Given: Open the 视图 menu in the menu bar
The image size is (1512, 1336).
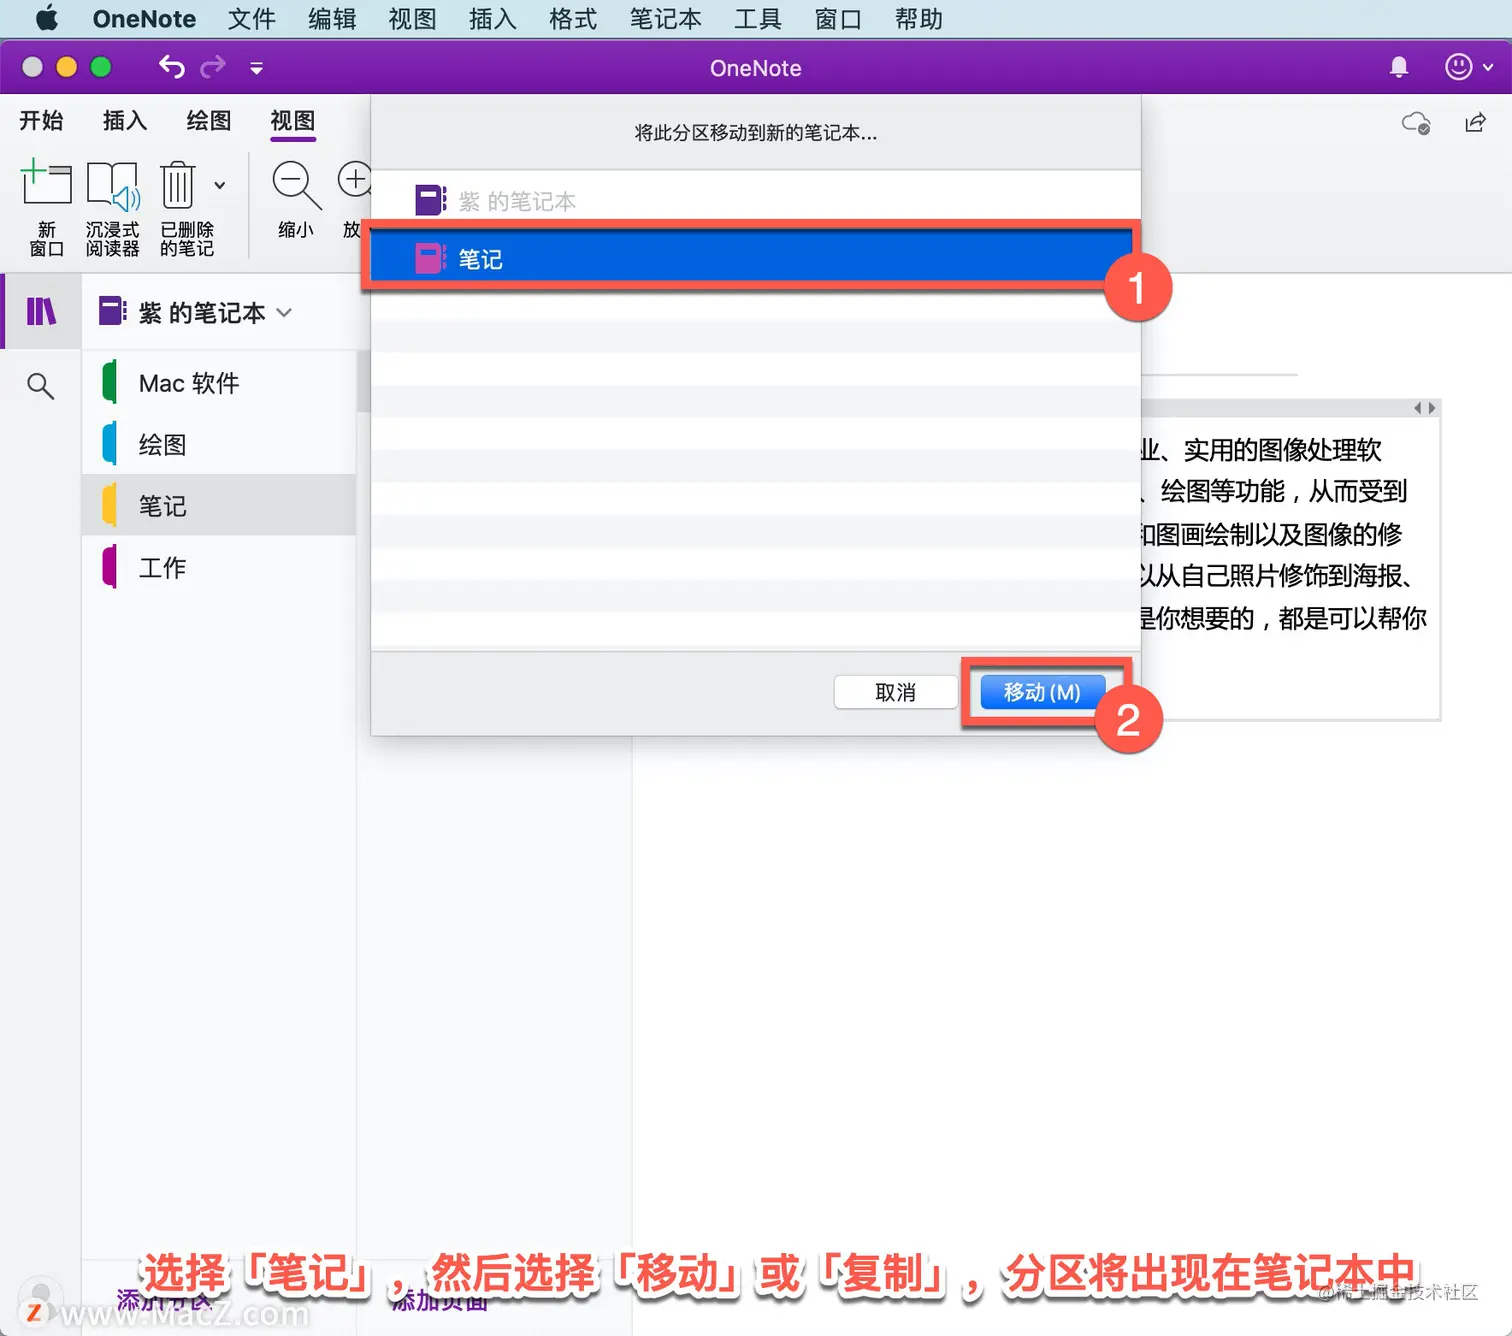Looking at the screenshot, I should [x=412, y=18].
